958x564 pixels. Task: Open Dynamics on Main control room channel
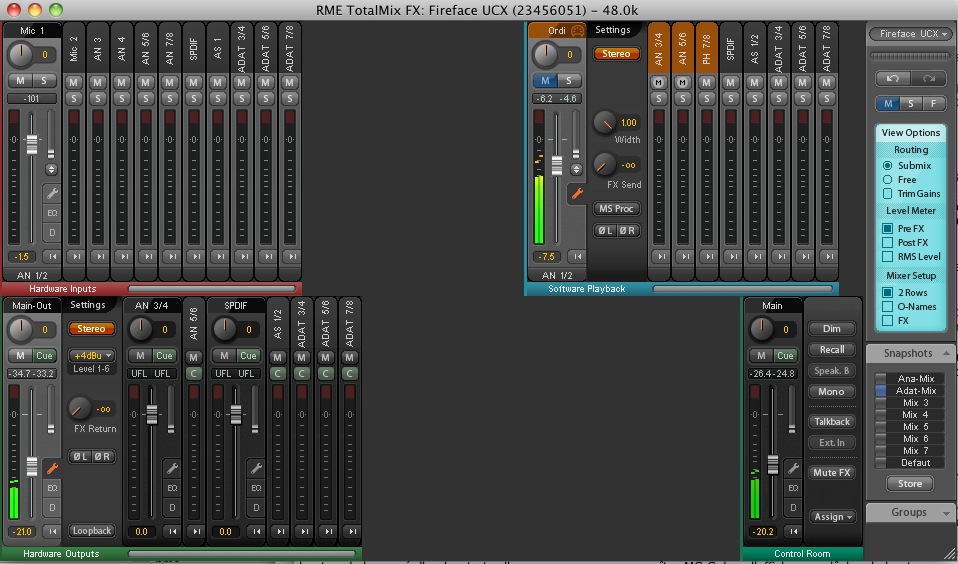tap(793, 508)
